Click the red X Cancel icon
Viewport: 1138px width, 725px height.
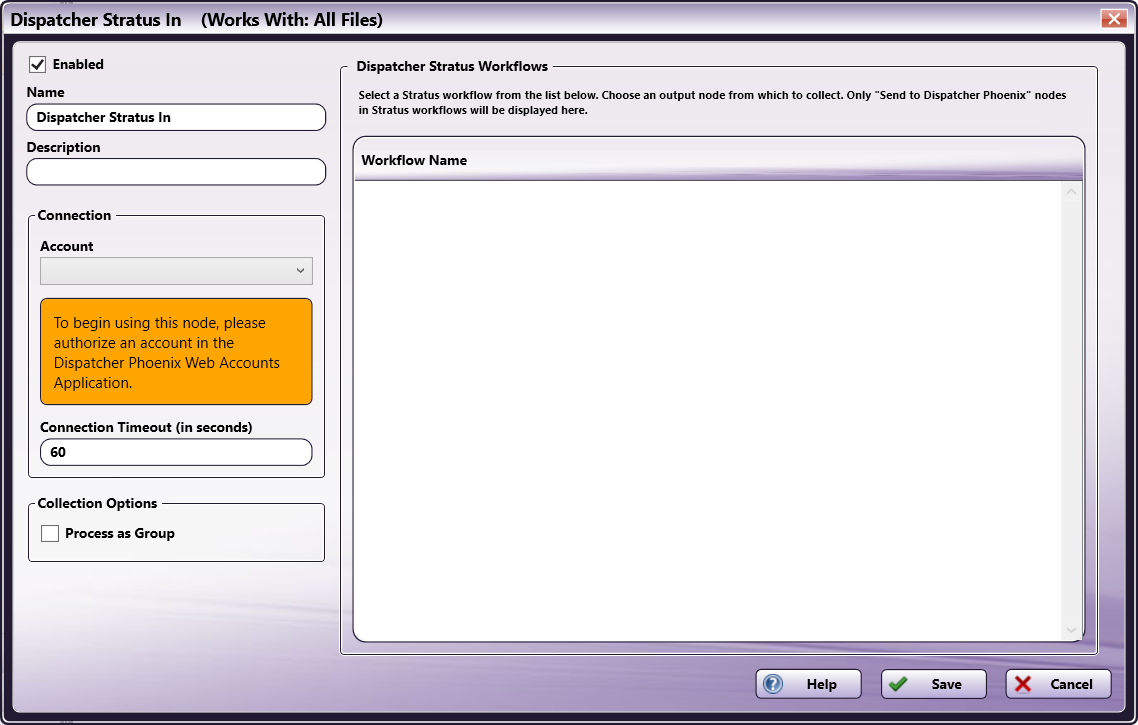pyautogui.click(x=1023, y=684)
